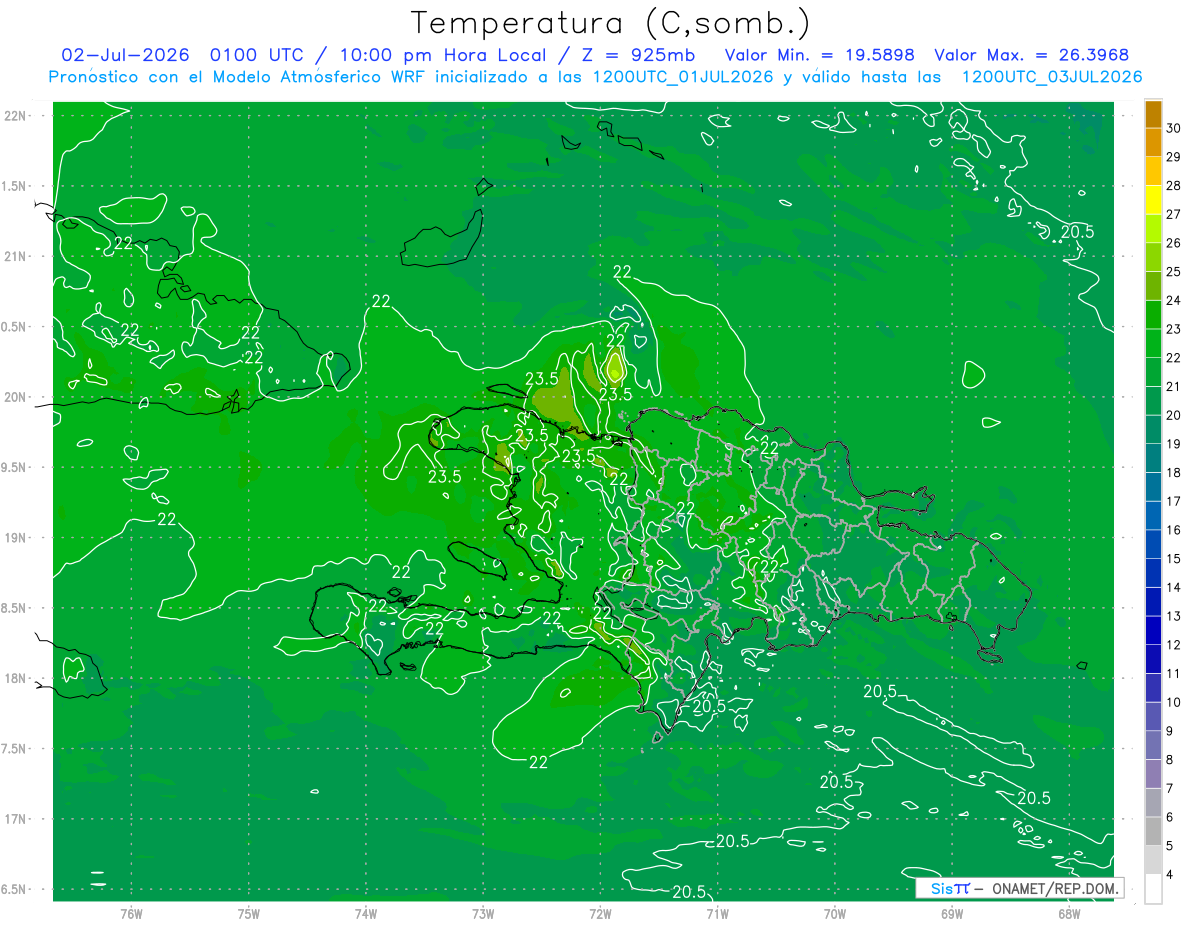Select the '21N' latitude axis label
This screenshot has height=927, width=1200.
16,256
